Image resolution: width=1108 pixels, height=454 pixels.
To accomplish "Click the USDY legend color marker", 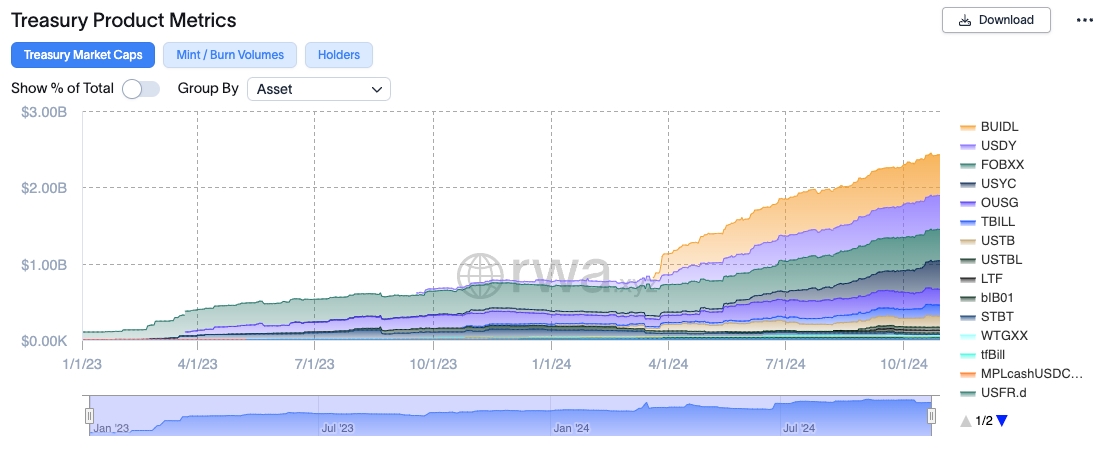I will point(967,146).
